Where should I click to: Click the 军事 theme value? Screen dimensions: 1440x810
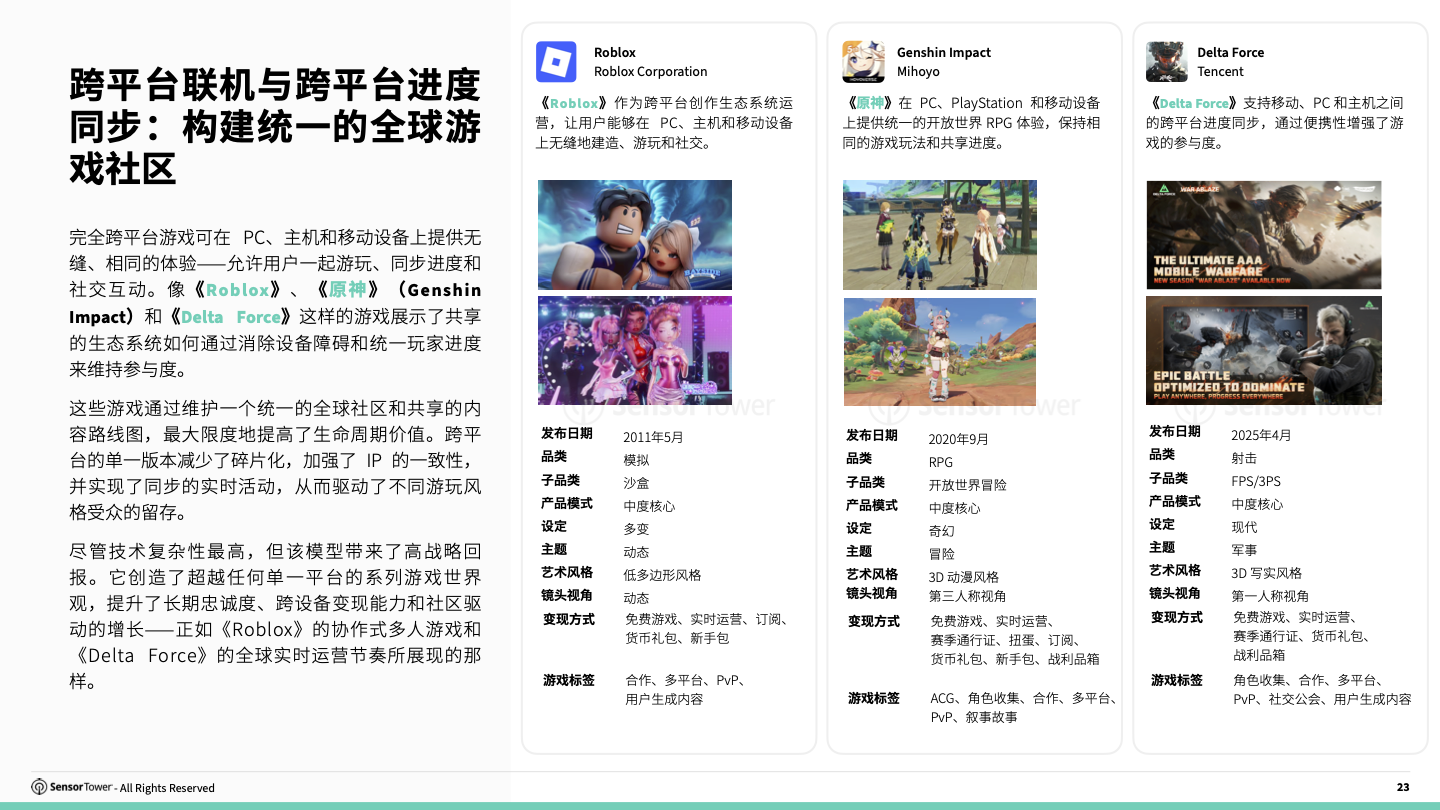[1244, 550]
